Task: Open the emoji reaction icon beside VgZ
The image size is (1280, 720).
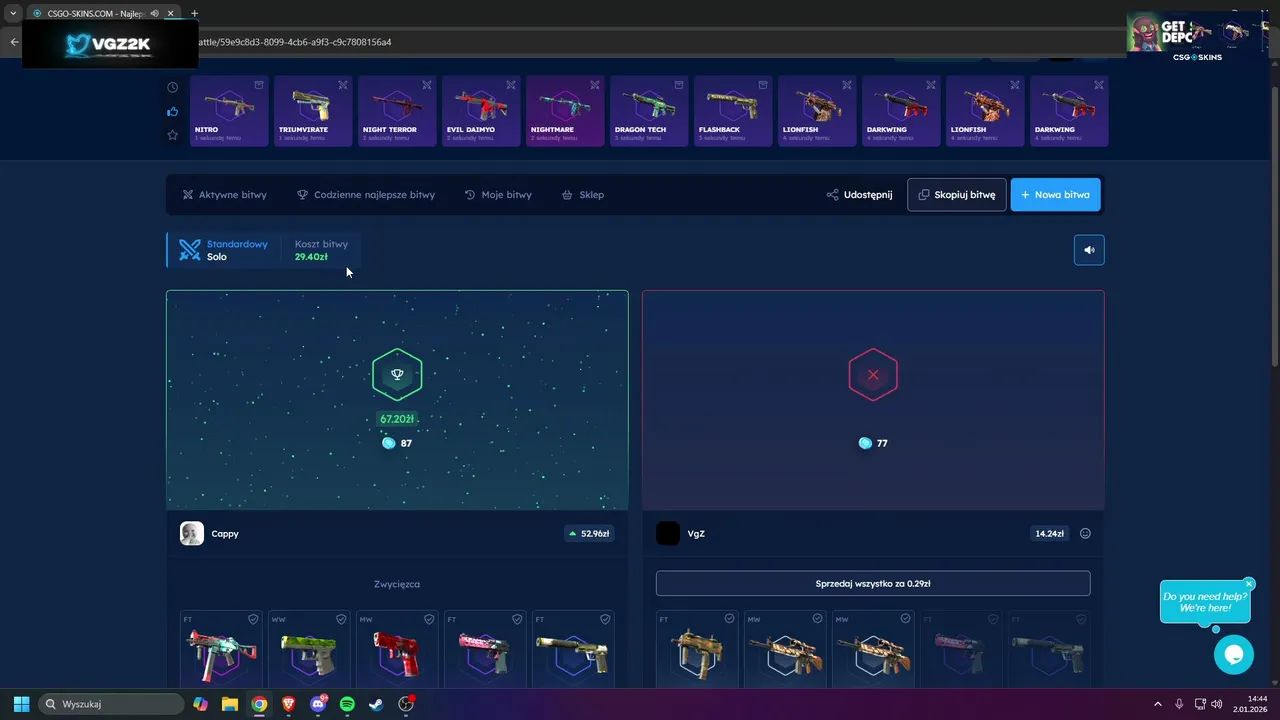Action: pyautogui.click(x=1085, y=534)
